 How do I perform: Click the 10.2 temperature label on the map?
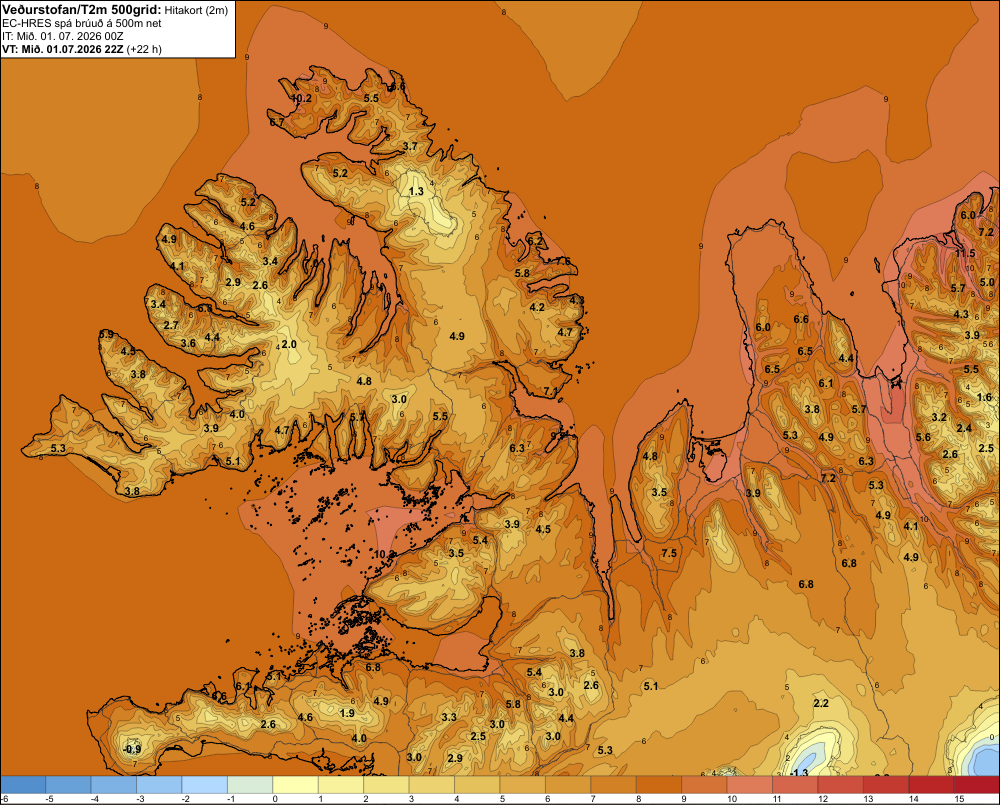coord(302,98)
